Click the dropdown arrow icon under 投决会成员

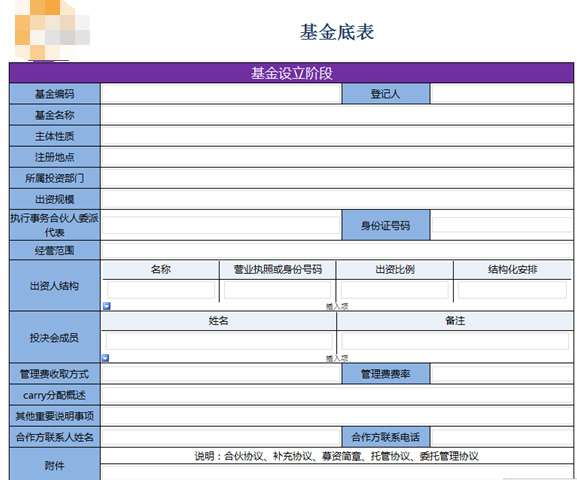[x=106, y=358]
